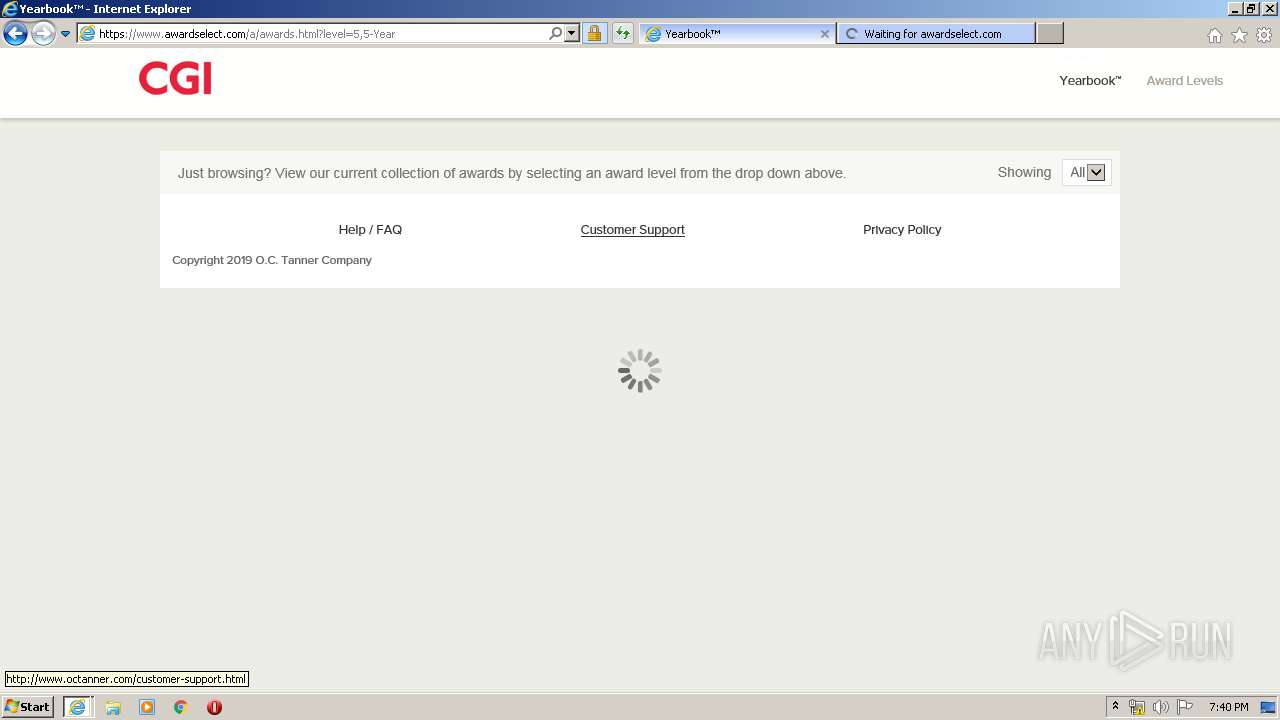This screenshot has width=1280, height=720.
Task: Switch to the Waiting for awardselect.com tab
Action: pos(935,34)
